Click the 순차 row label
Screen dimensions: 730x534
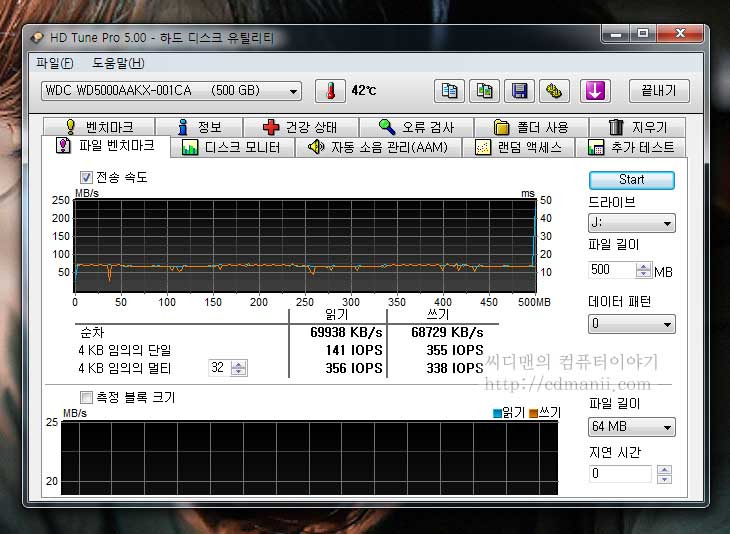(x=92, y=332)
